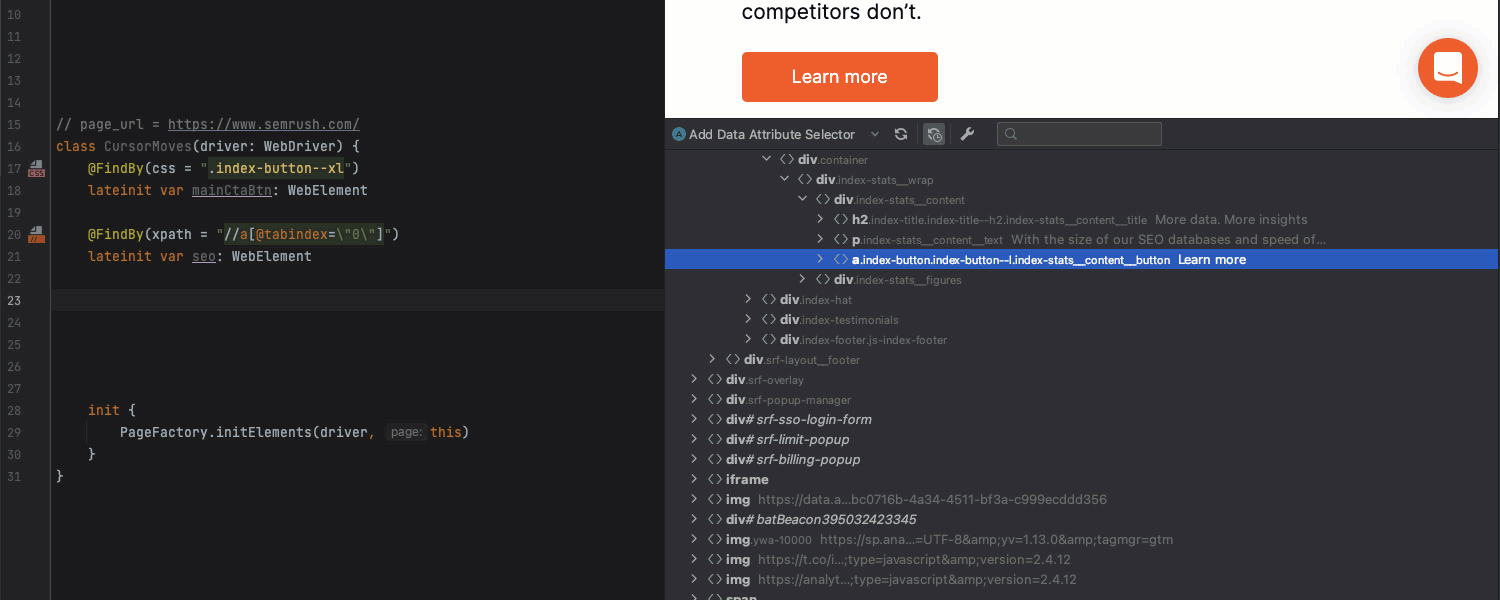Toggle the auto-refresh clock button
Viewport: 1500px width, 600px height.
click(934, 134)
